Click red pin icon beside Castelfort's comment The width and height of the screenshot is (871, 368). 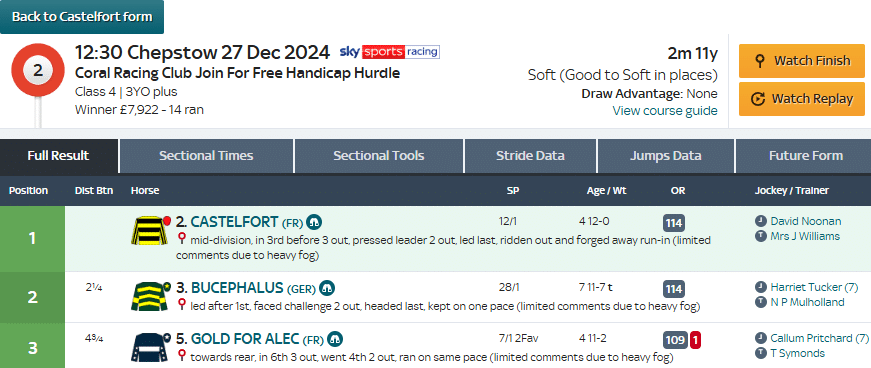181,239
